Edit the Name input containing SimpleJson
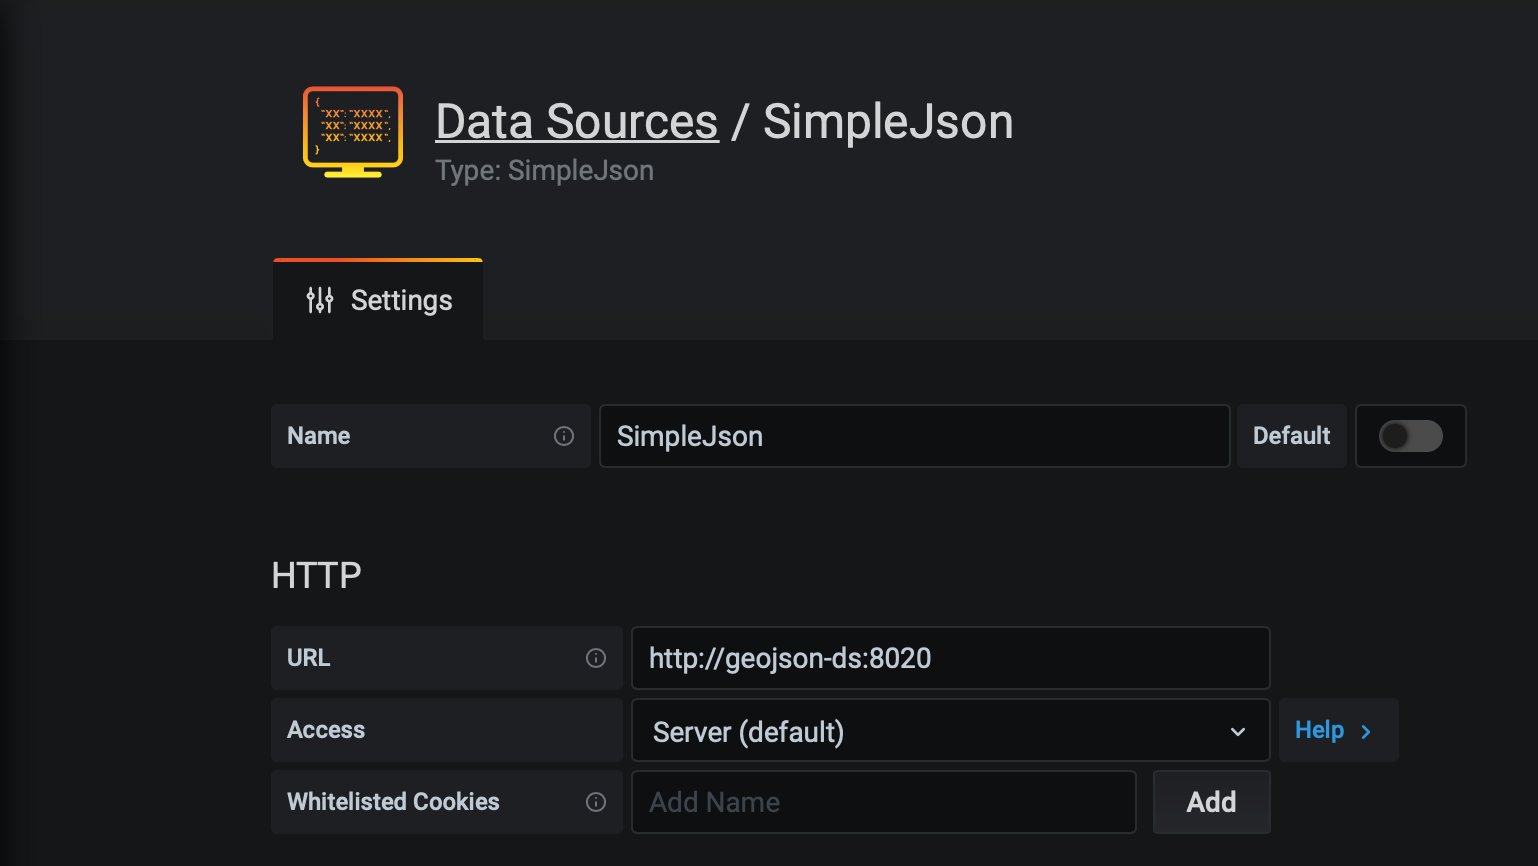The height and width of the screenshot is (866, 1538). pos(914,436)
